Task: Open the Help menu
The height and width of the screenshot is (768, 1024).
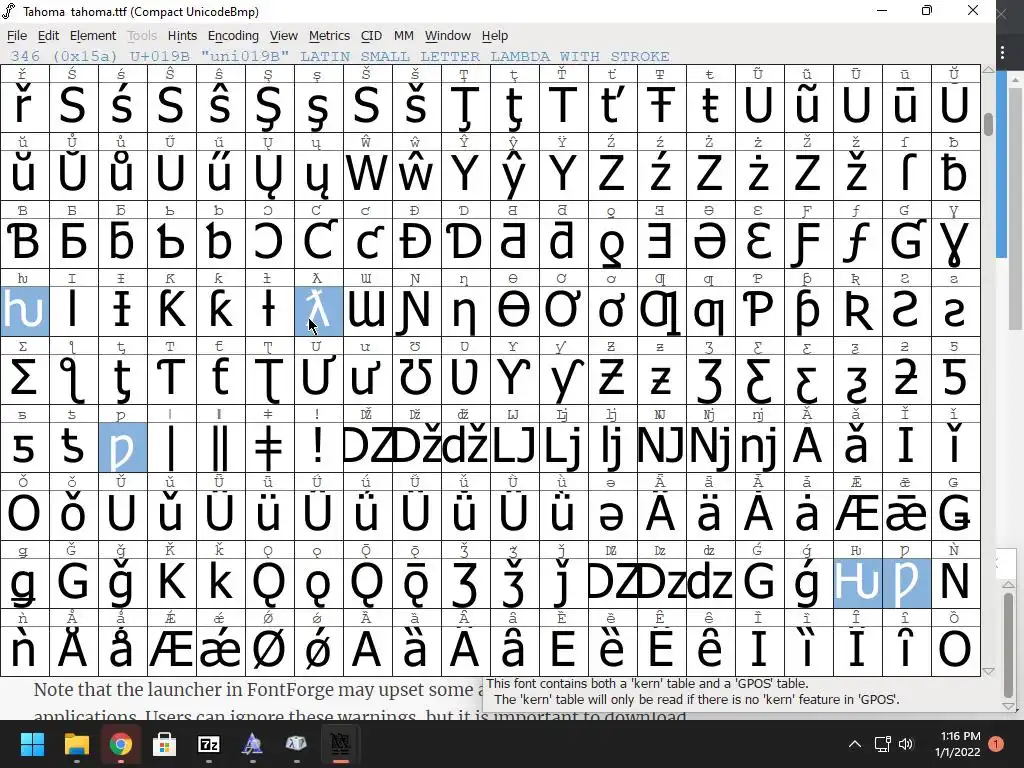Action: click(494, 36)
